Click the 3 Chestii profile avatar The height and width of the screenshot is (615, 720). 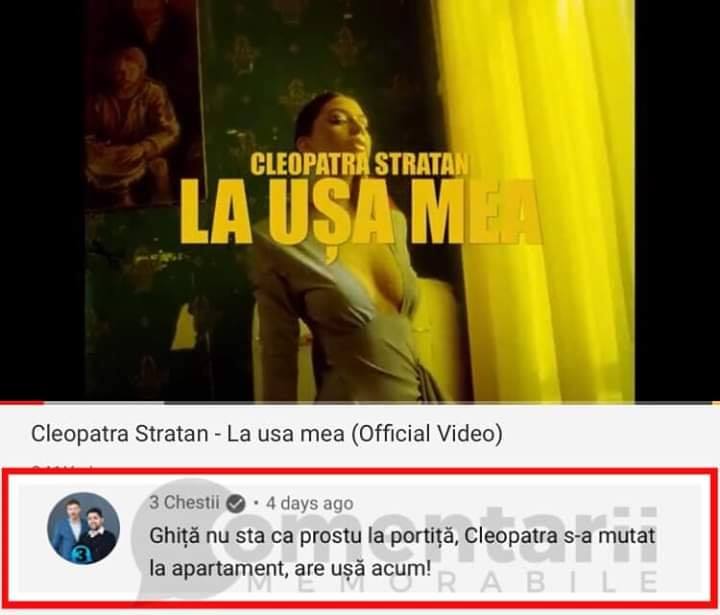[84, 528]
